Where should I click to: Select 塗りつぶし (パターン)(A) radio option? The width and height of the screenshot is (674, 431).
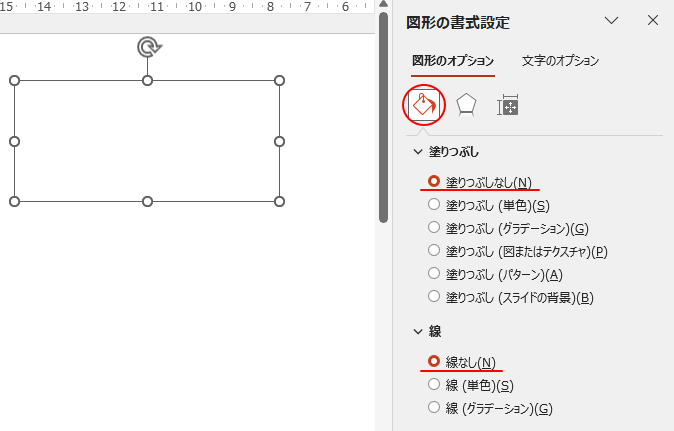[495, 275]
